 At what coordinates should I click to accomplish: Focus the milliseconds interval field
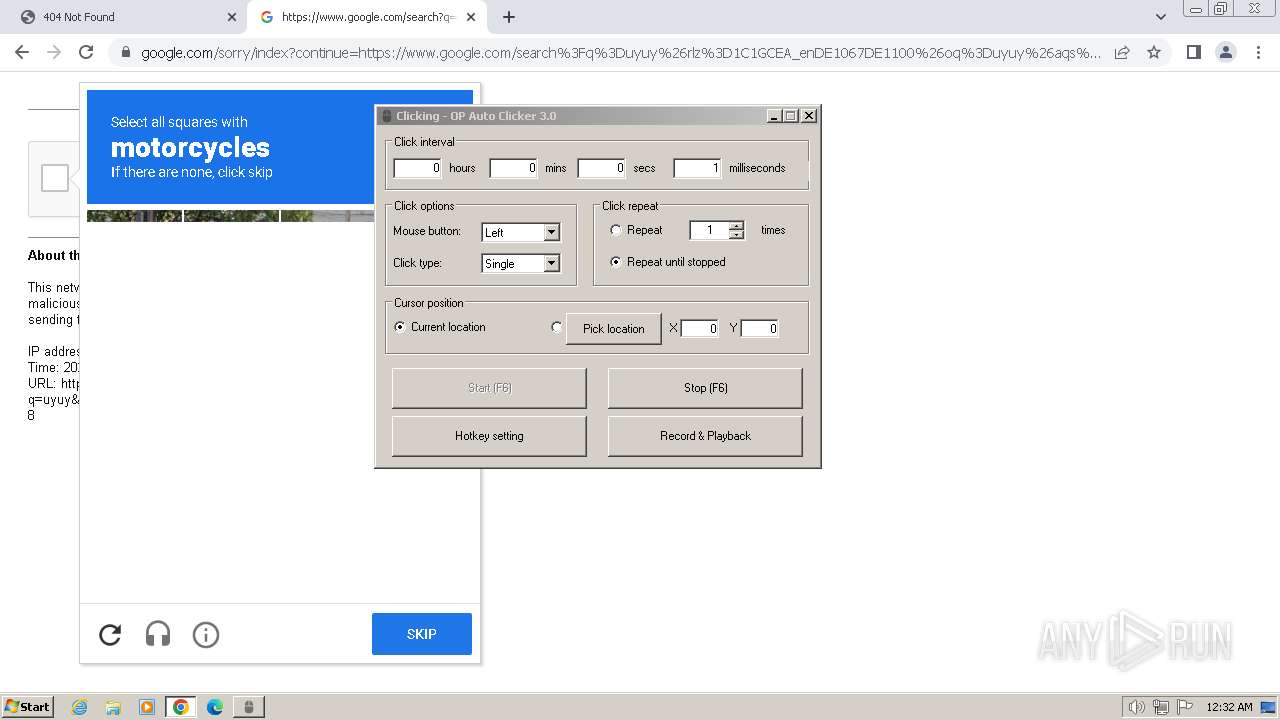point(697,168)
